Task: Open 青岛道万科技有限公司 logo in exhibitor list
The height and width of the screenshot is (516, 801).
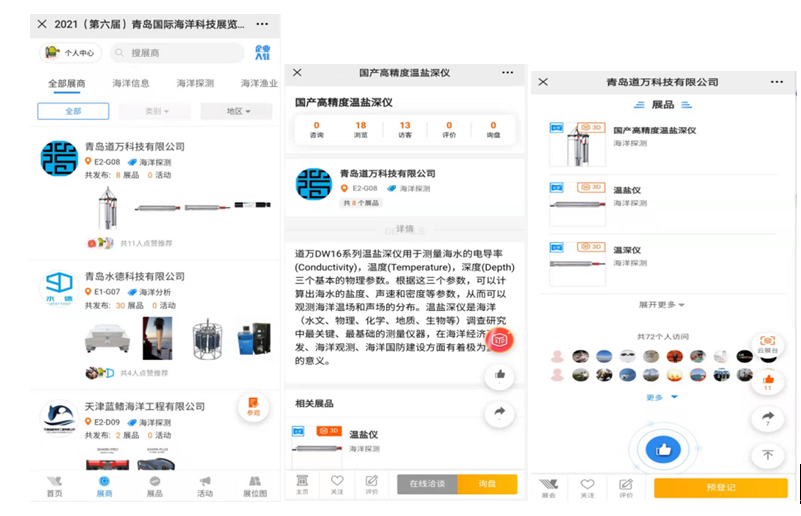Action: [x=59, y=158]
